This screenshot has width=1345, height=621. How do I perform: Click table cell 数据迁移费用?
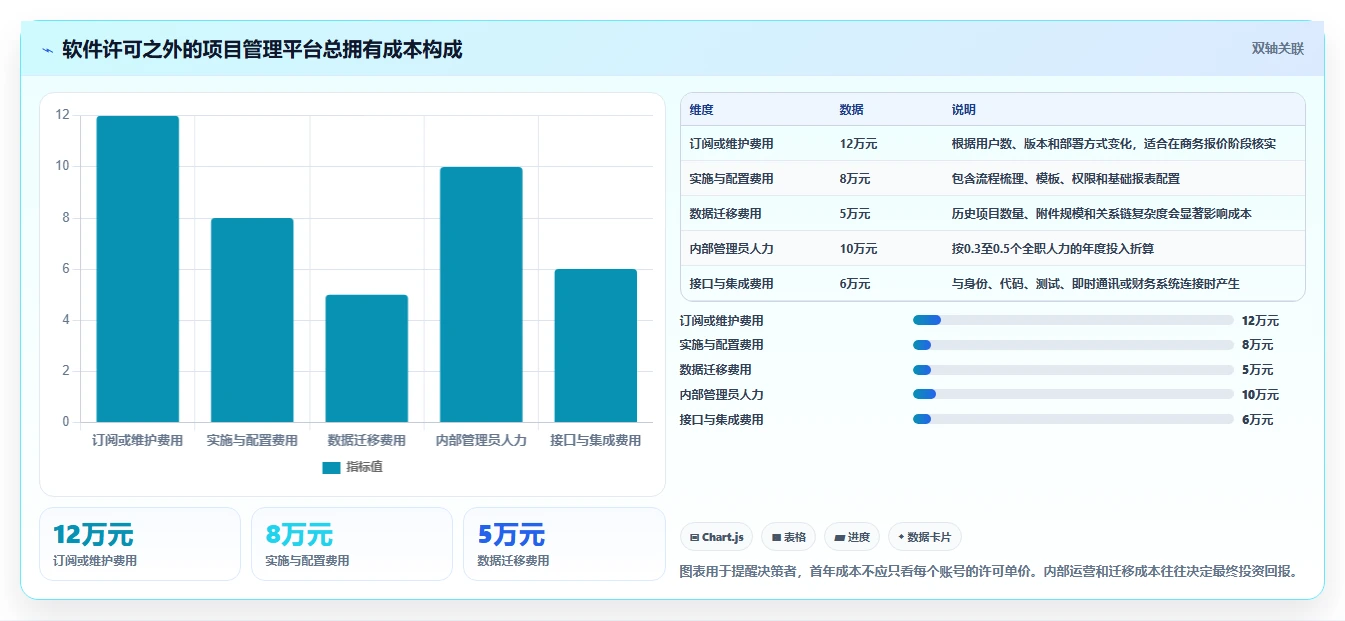[x=726, y=214]
